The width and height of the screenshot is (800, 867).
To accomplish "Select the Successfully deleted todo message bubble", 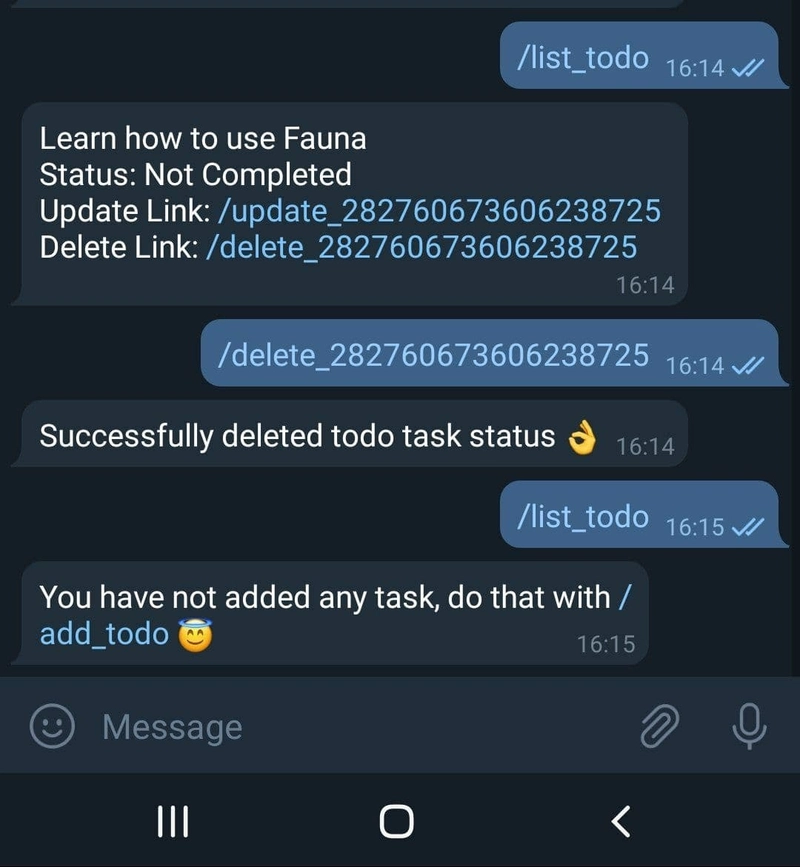I will [x=349, y=435].
